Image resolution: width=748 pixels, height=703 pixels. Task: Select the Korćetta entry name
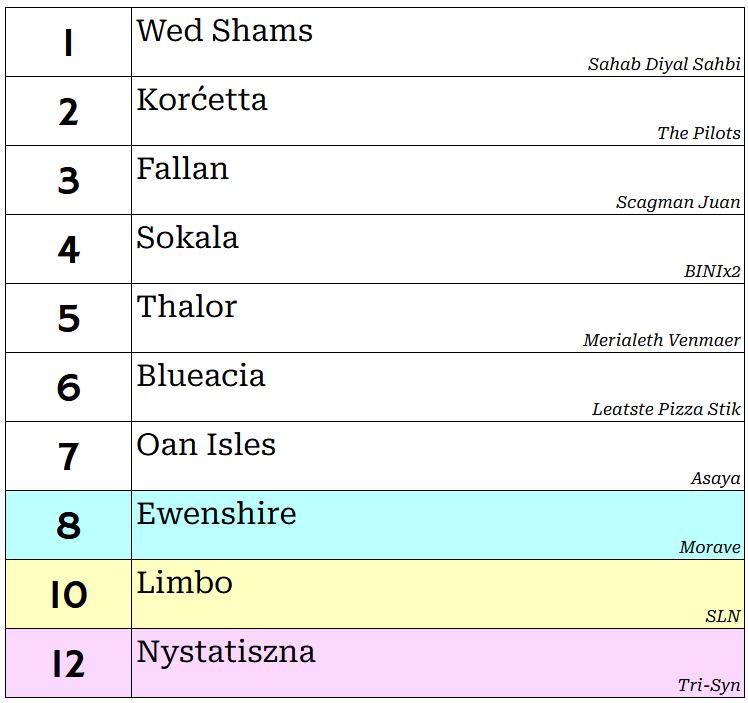point(202,99)
